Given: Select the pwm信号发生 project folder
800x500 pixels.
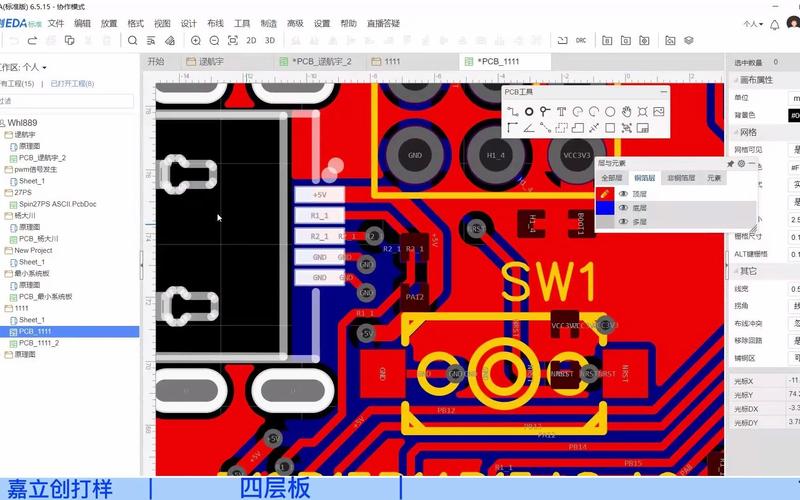Looking at the screenshot, I should point(36,169).
